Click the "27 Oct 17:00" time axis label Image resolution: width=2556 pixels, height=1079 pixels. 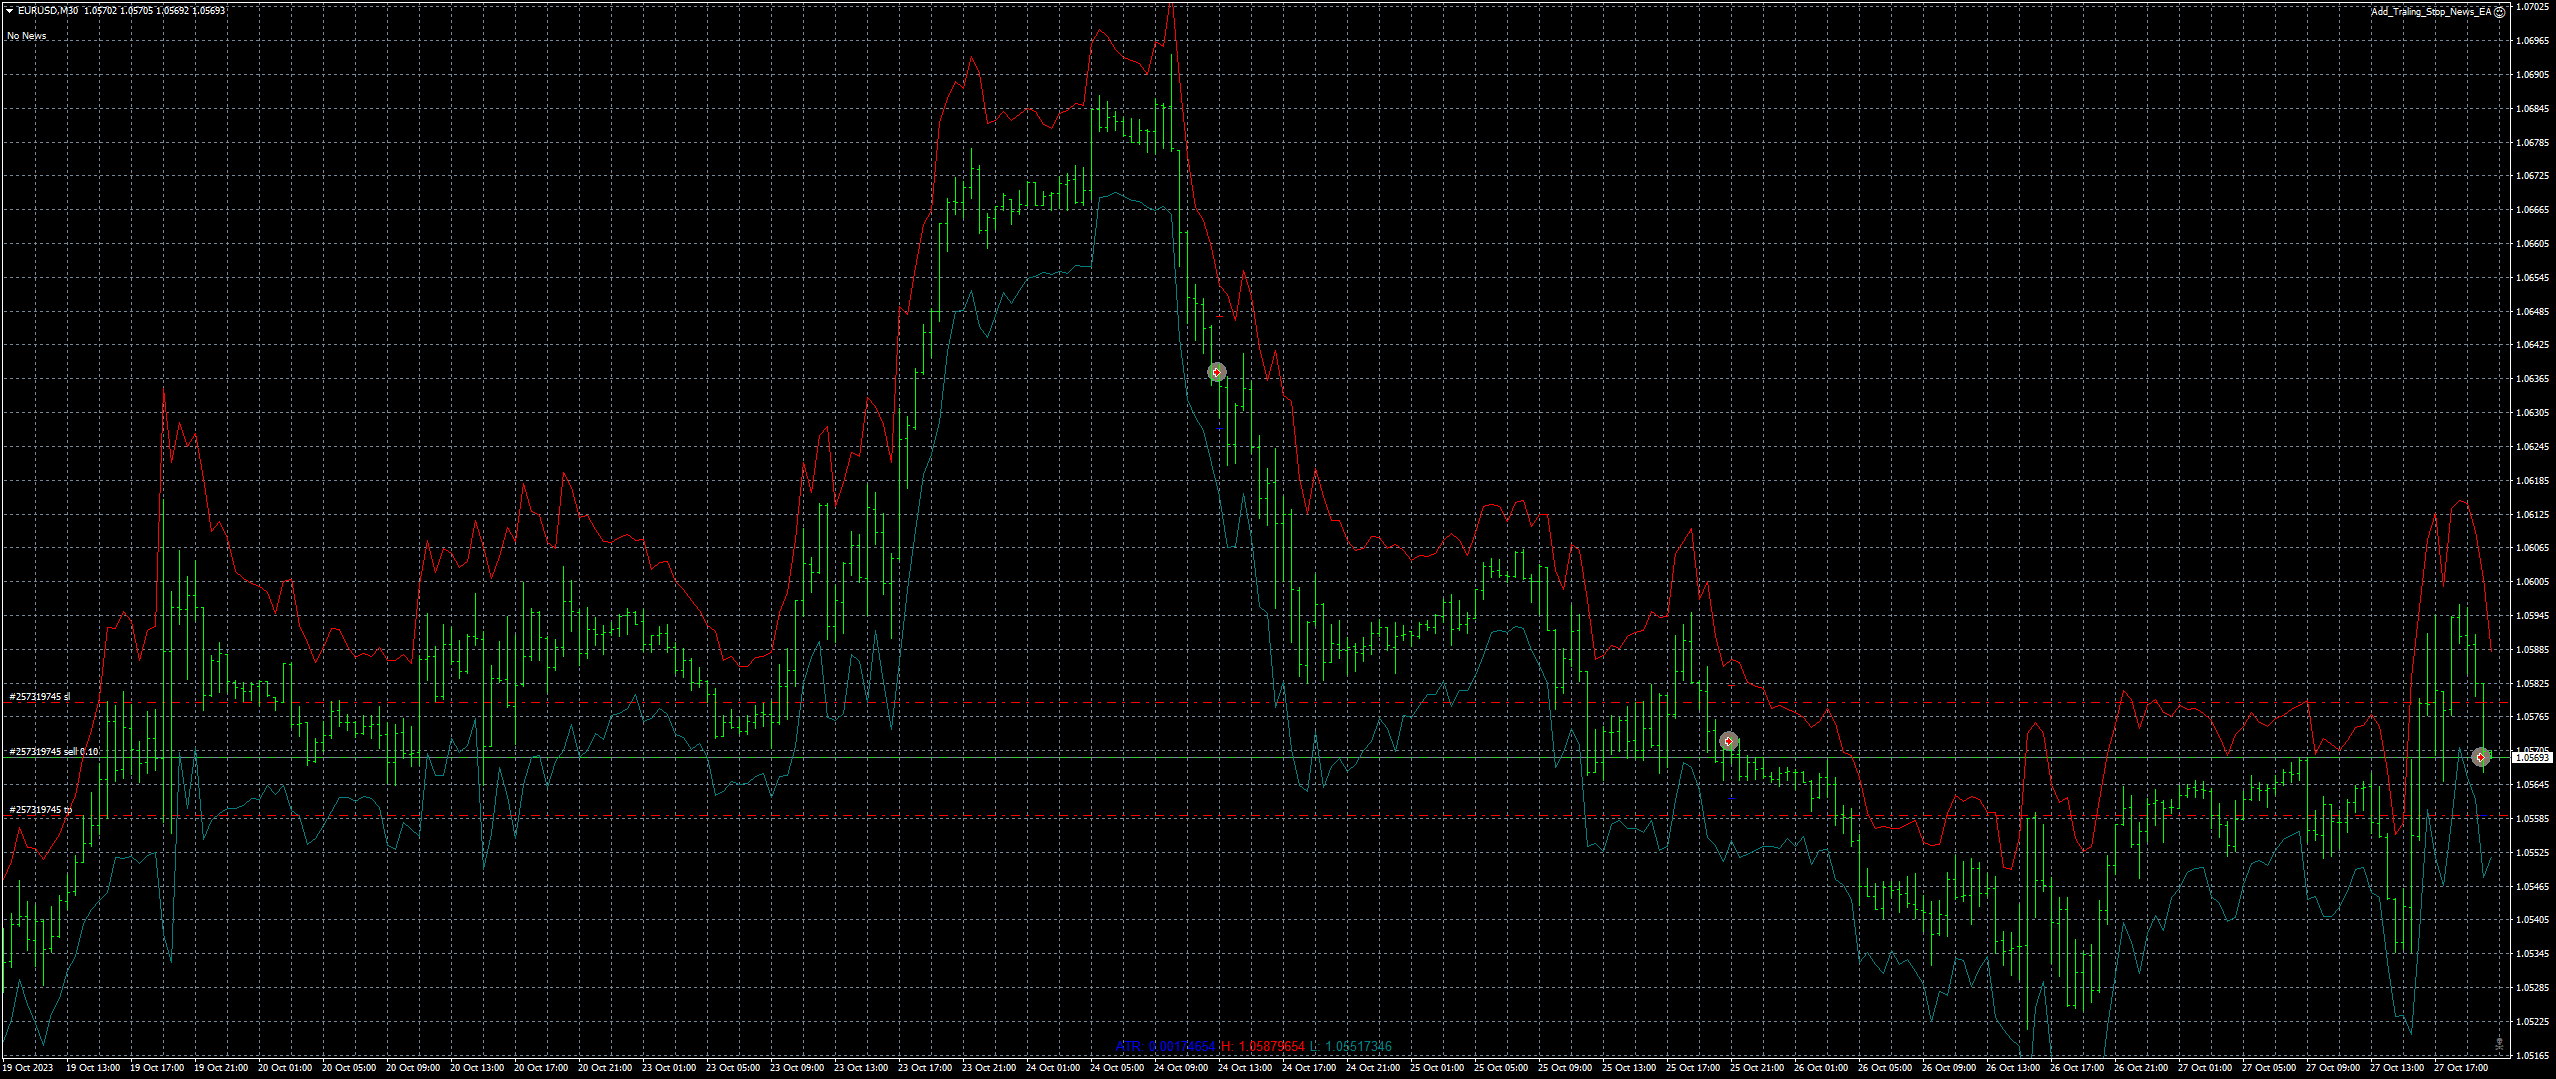click(2461, 1068)
